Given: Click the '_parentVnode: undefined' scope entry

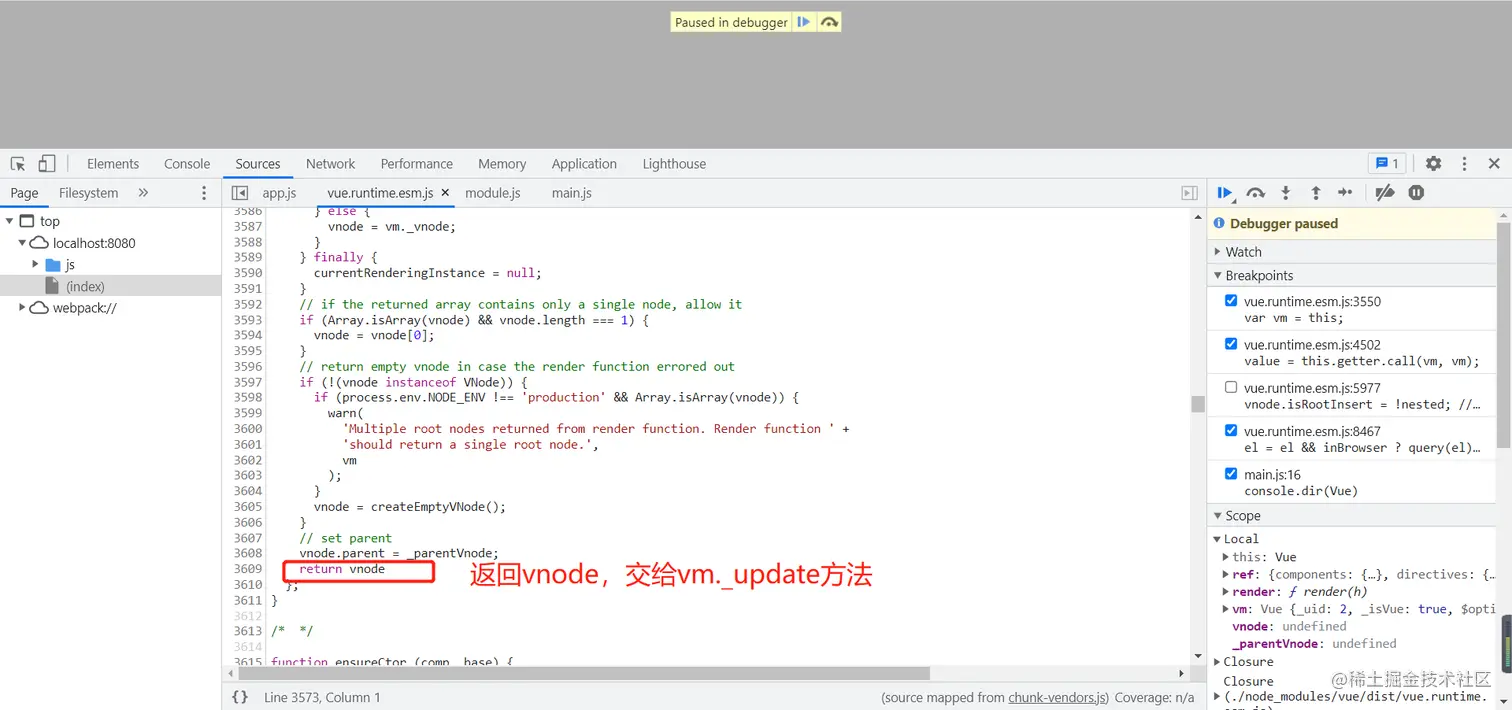Looking at the screenshot, I should (1314, 644).
